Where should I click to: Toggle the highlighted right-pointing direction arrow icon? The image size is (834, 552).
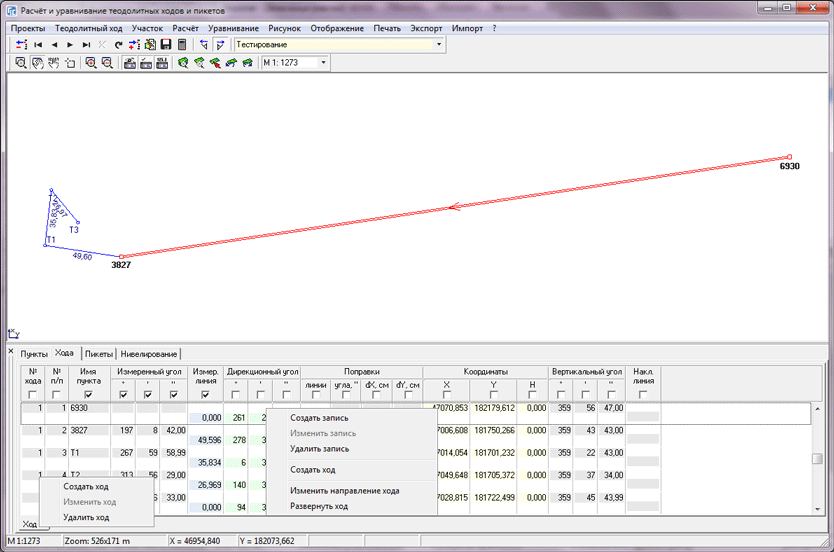[220, 45]
